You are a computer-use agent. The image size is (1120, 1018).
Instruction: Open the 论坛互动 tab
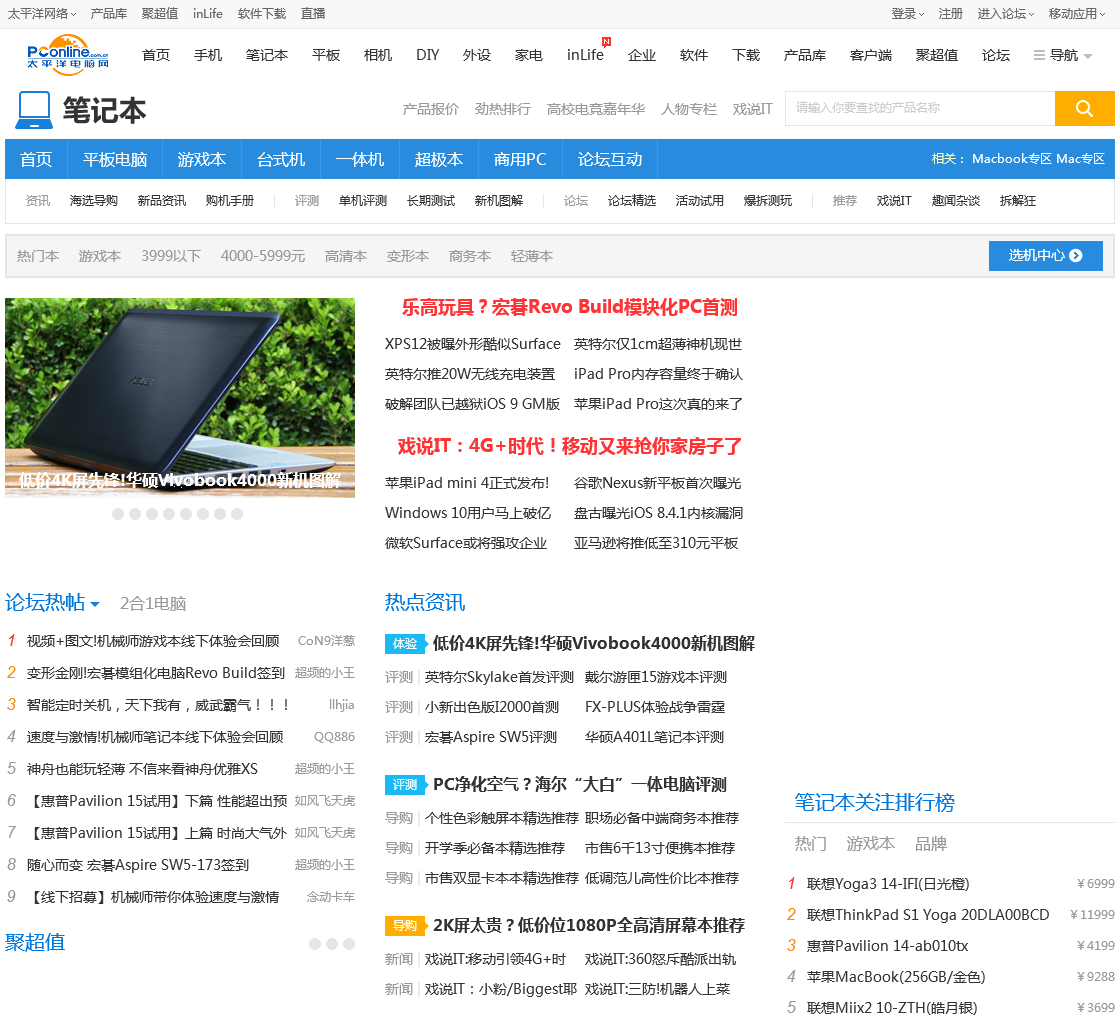(610, 159)
